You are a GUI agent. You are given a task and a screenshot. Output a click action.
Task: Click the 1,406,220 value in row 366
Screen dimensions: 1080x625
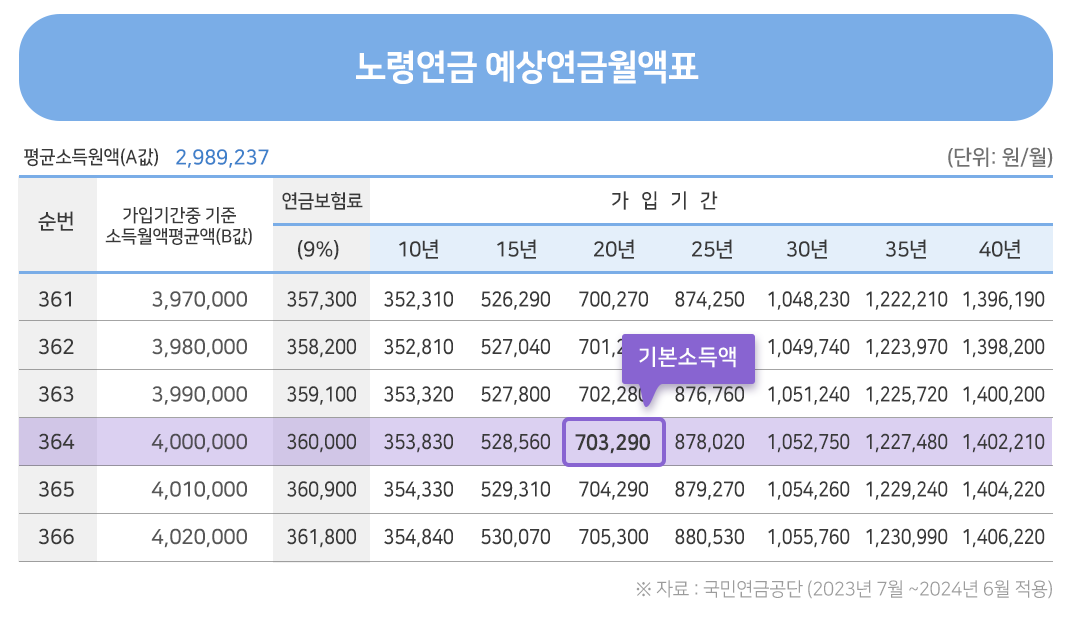point(1004,537)
